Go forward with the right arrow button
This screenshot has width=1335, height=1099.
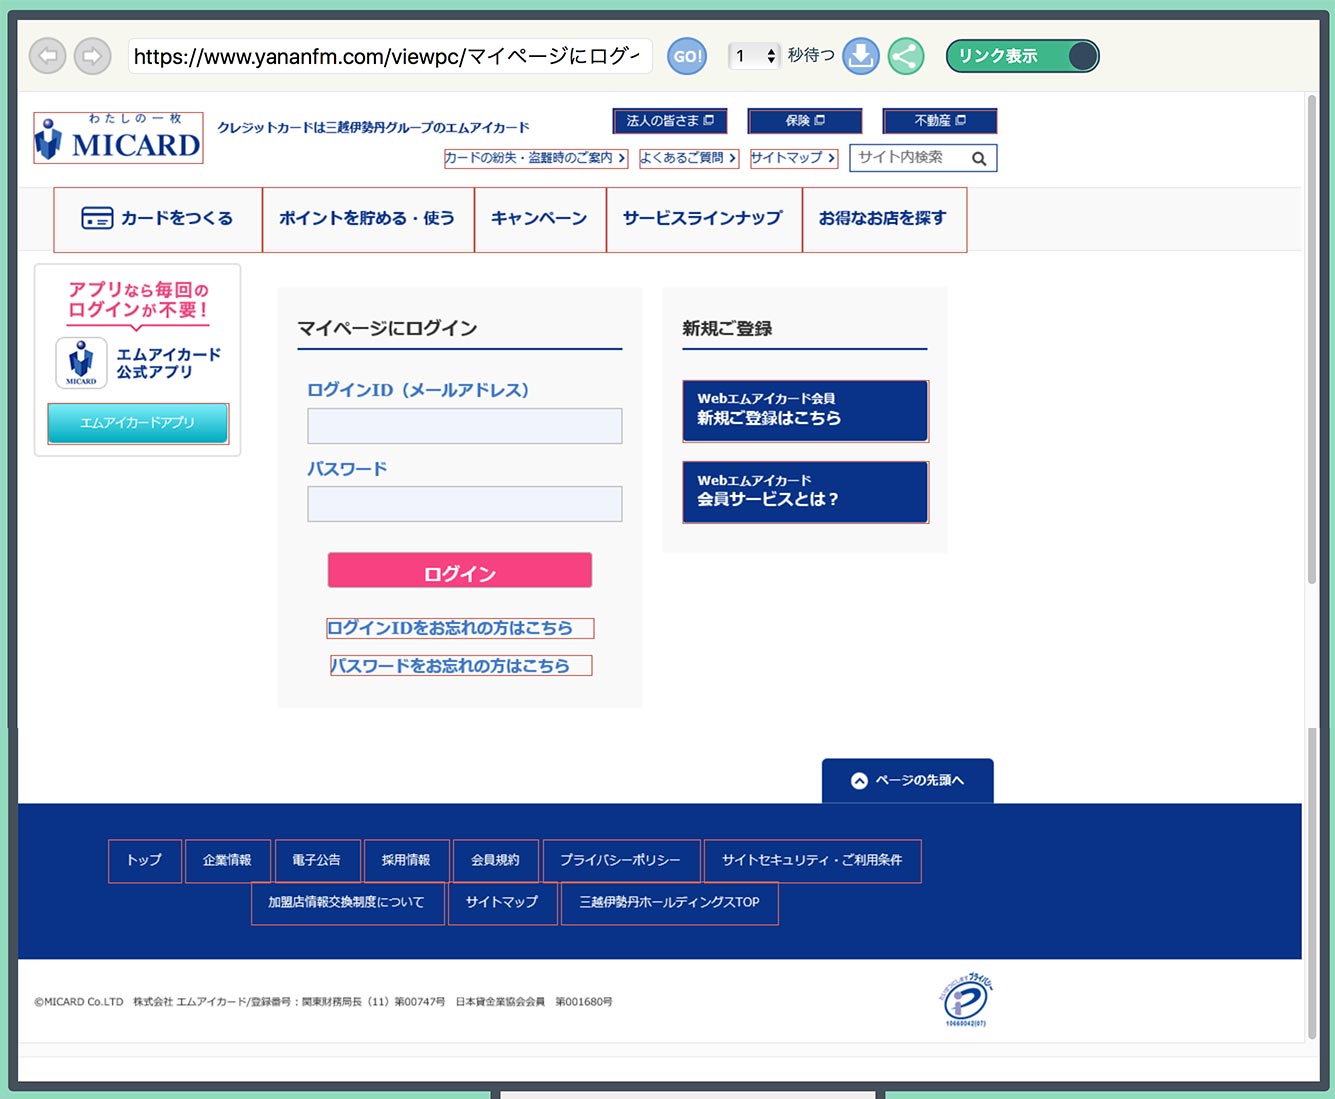pos(93,56)
